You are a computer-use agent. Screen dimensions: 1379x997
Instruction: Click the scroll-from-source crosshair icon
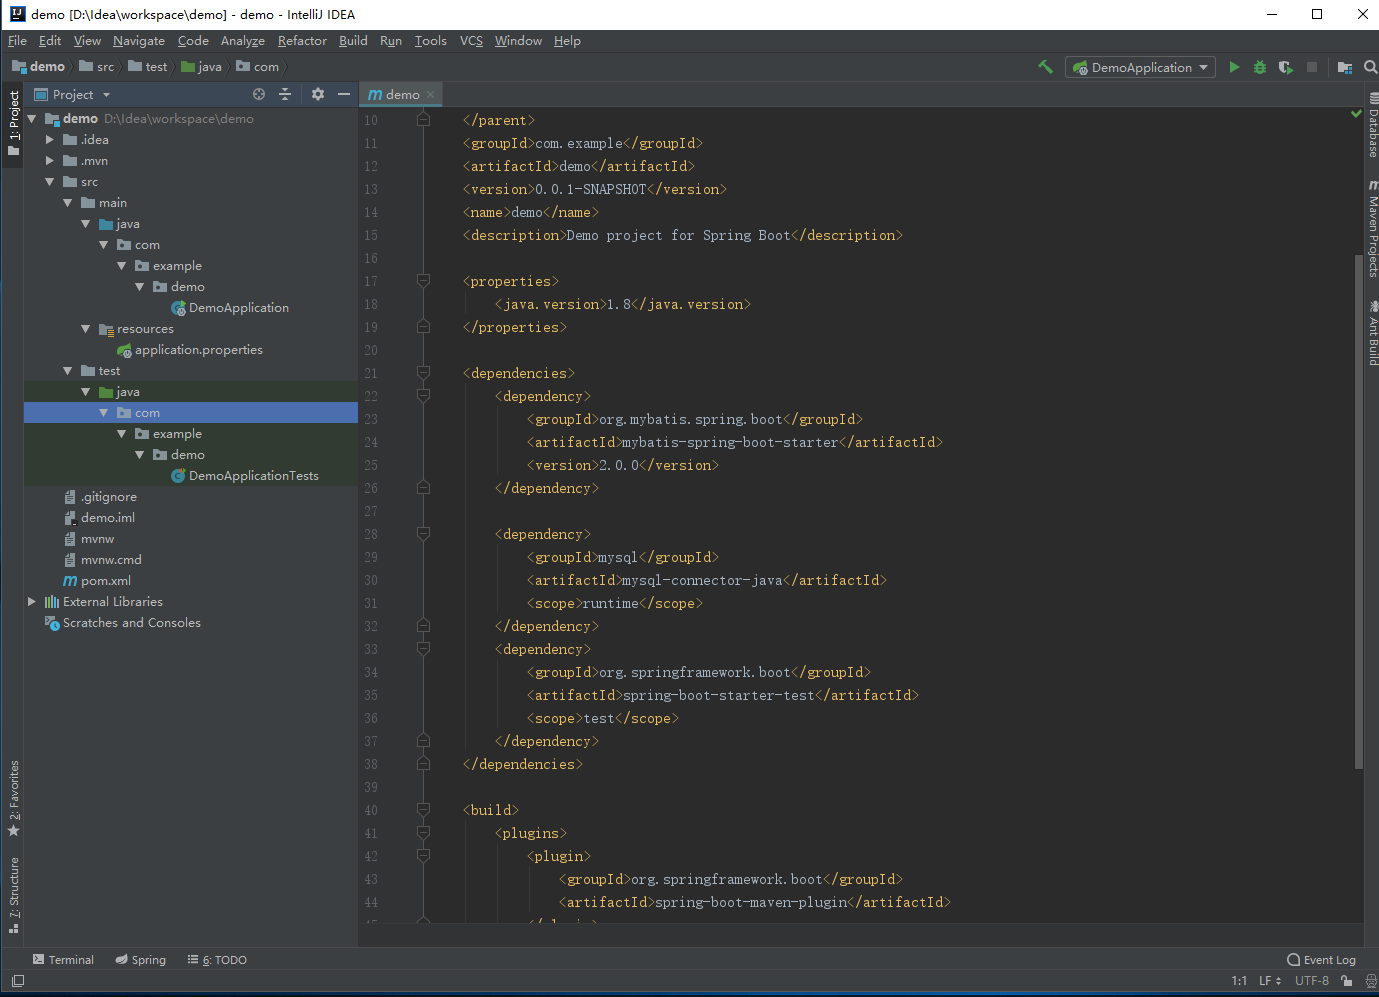tap(259, 94)
